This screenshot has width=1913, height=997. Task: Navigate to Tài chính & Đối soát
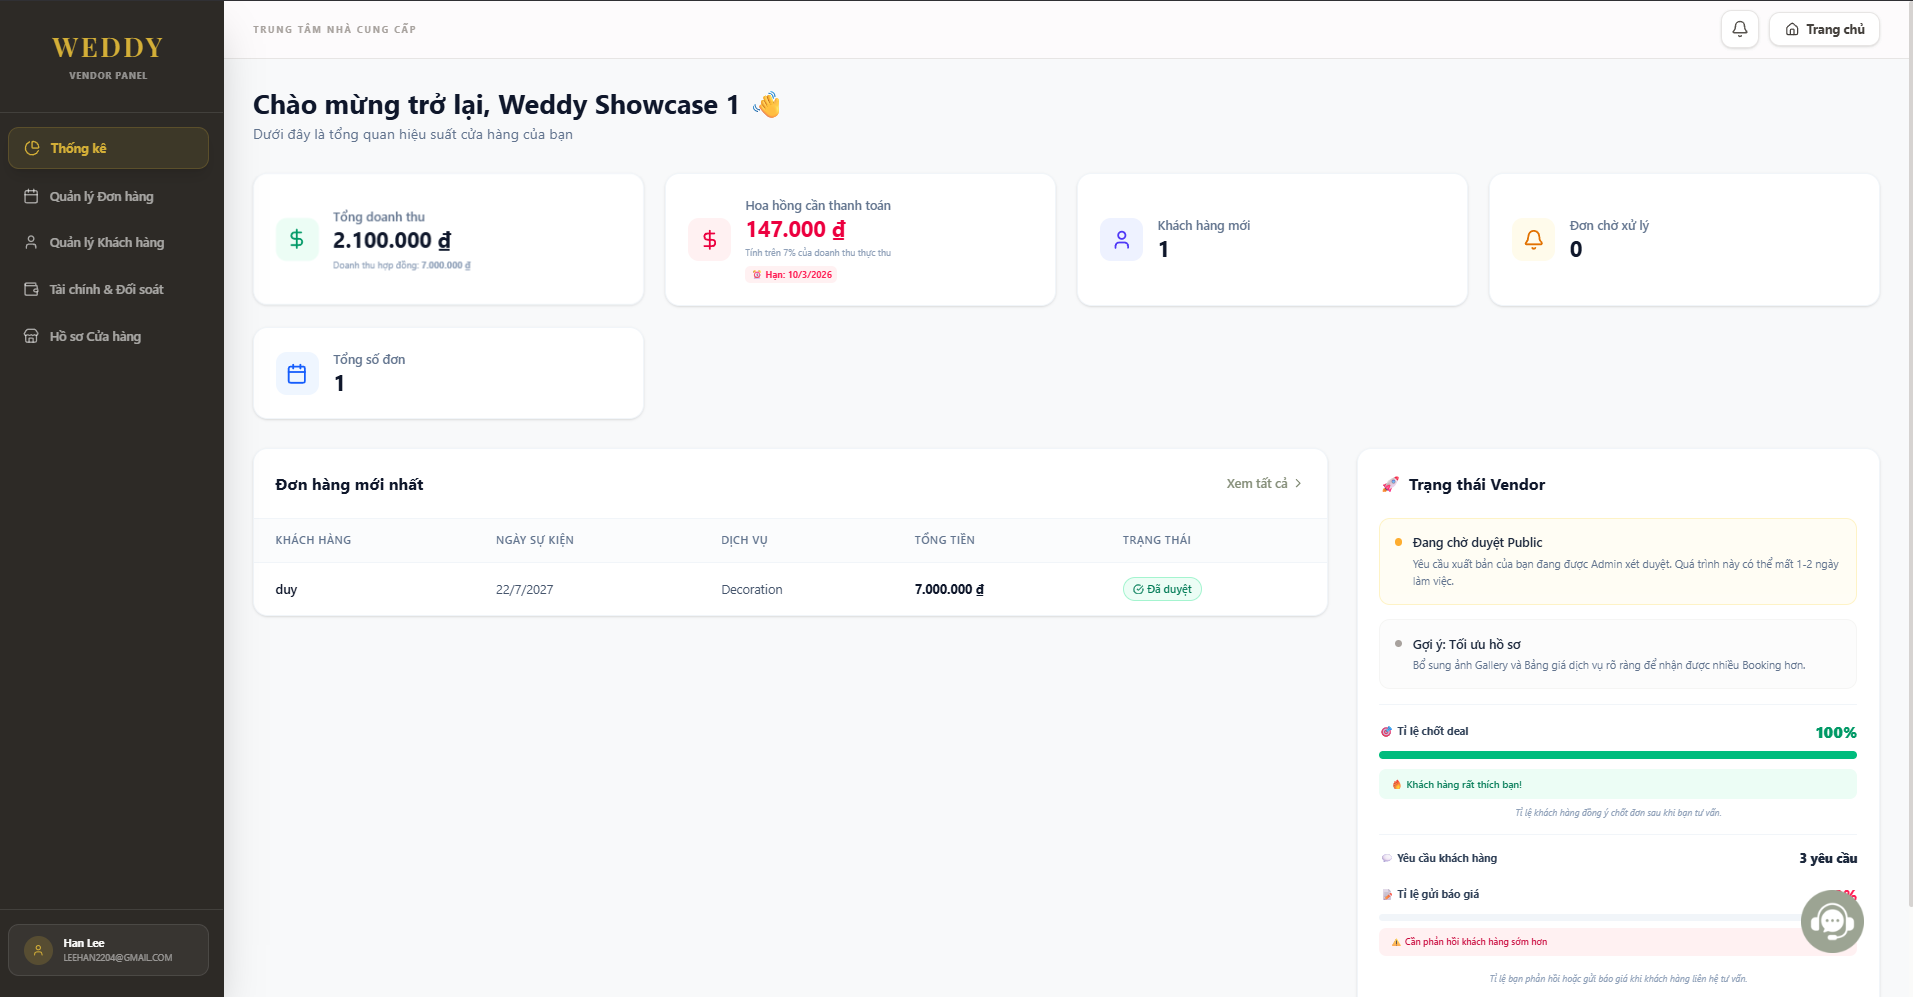108,289
